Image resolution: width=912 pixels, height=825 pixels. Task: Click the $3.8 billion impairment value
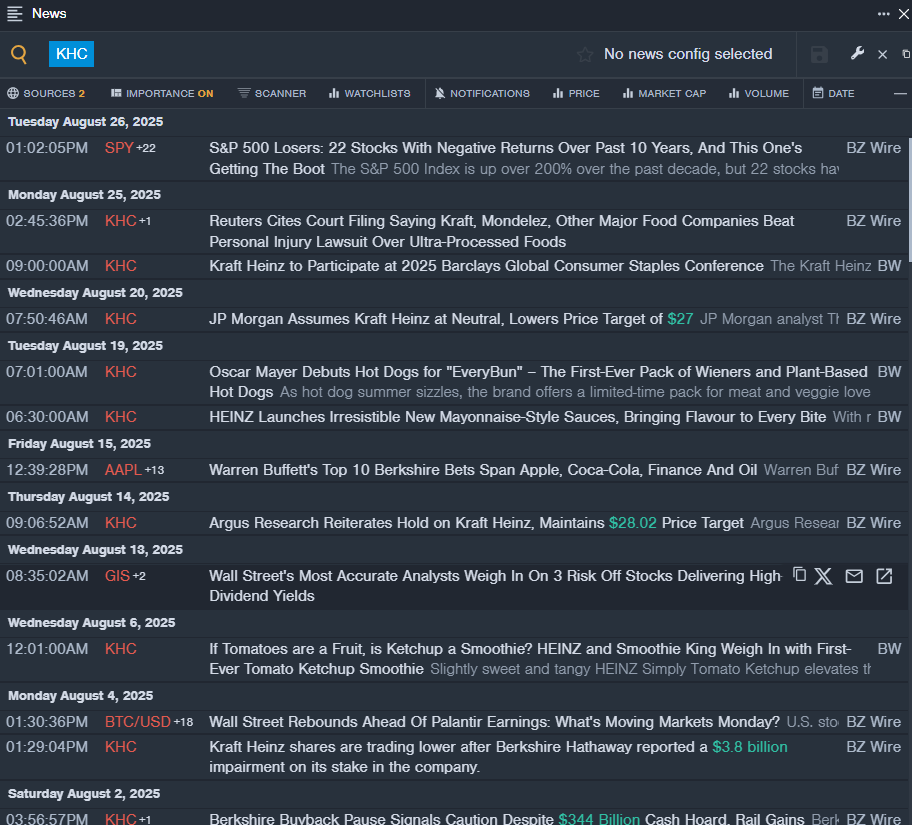point(750,746)
